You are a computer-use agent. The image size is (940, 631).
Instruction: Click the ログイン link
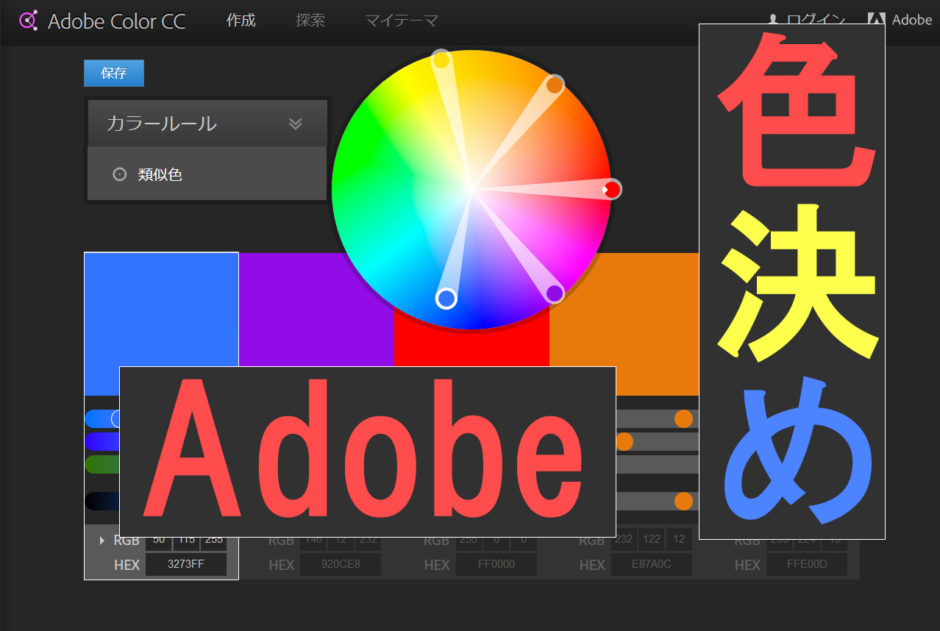point(810,20)
